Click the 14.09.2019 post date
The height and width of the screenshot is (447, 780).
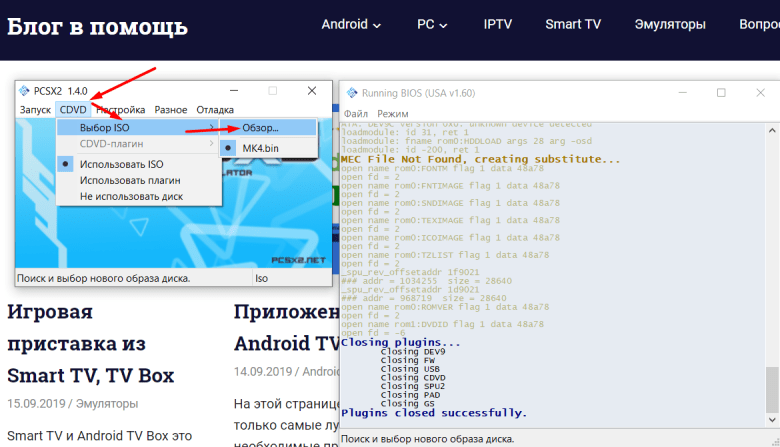[263, 371]
